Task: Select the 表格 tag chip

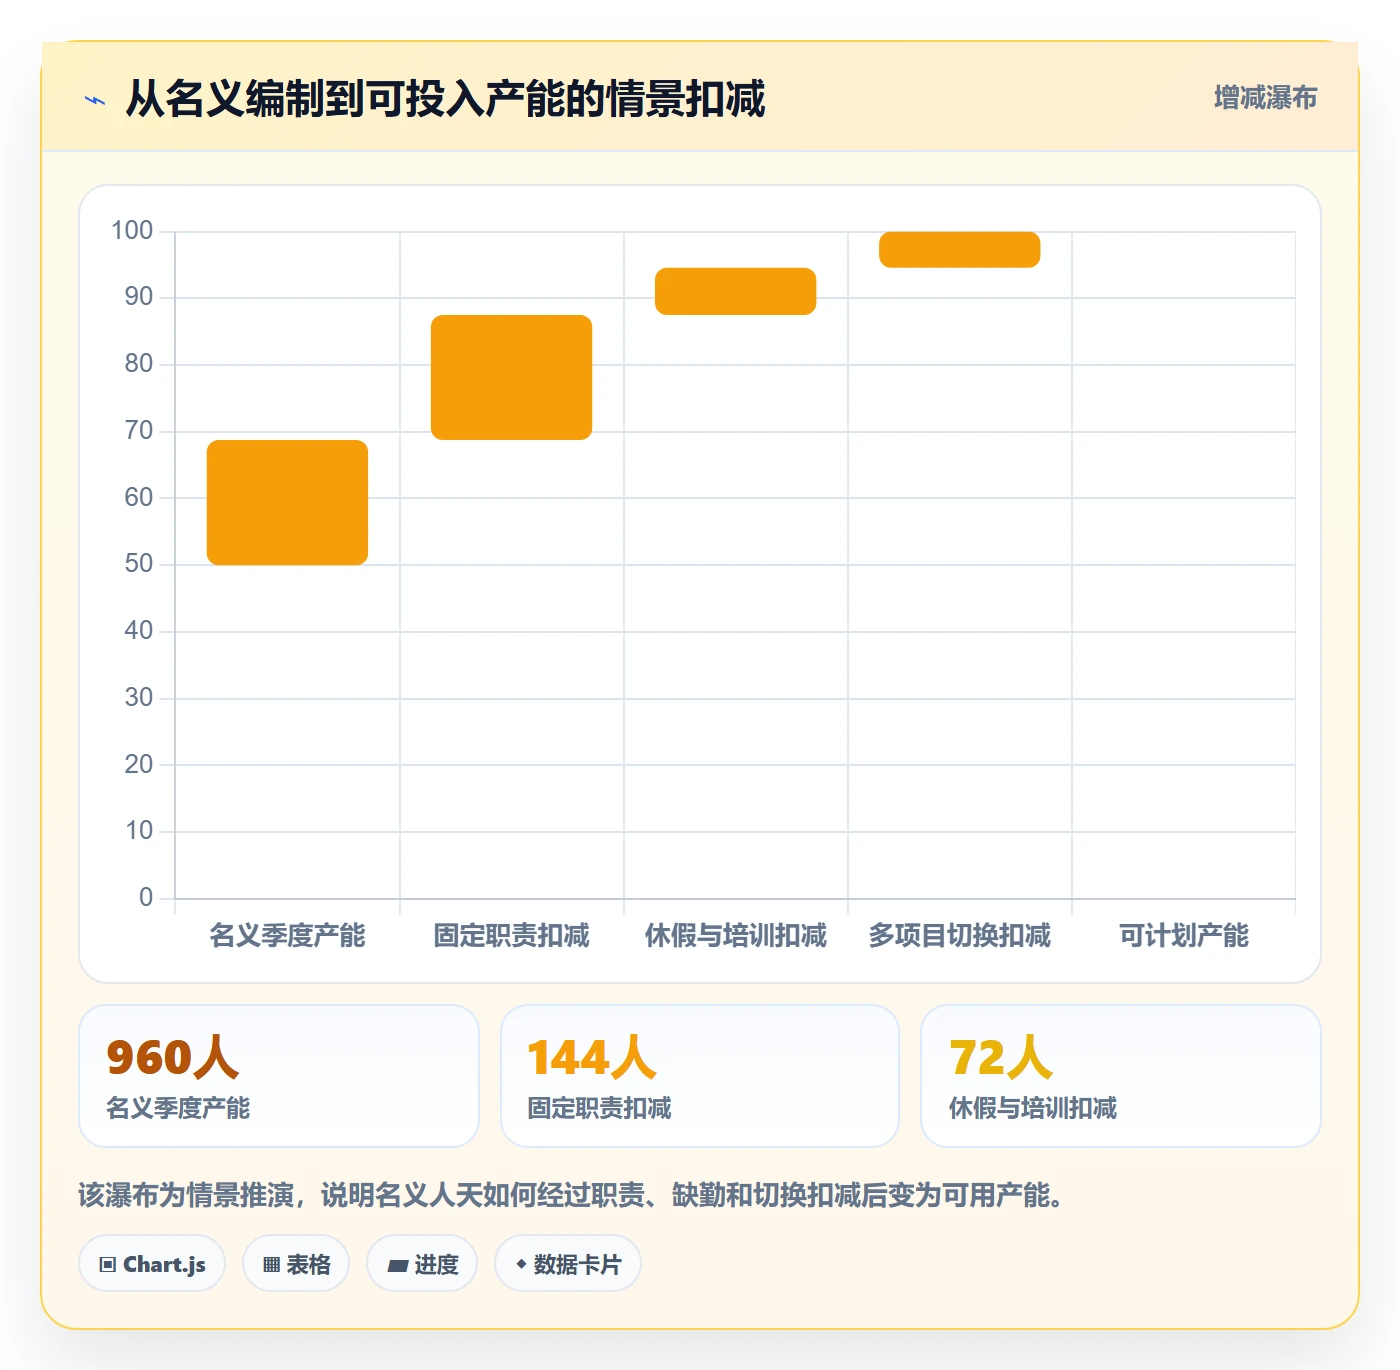Action: click(x=296, y=1264)
